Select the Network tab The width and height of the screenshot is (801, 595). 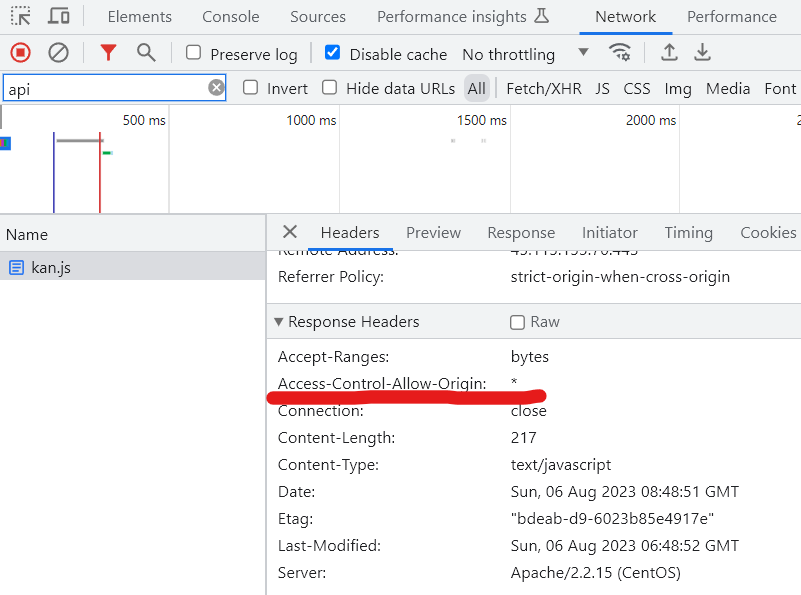[x=625, y=17]
